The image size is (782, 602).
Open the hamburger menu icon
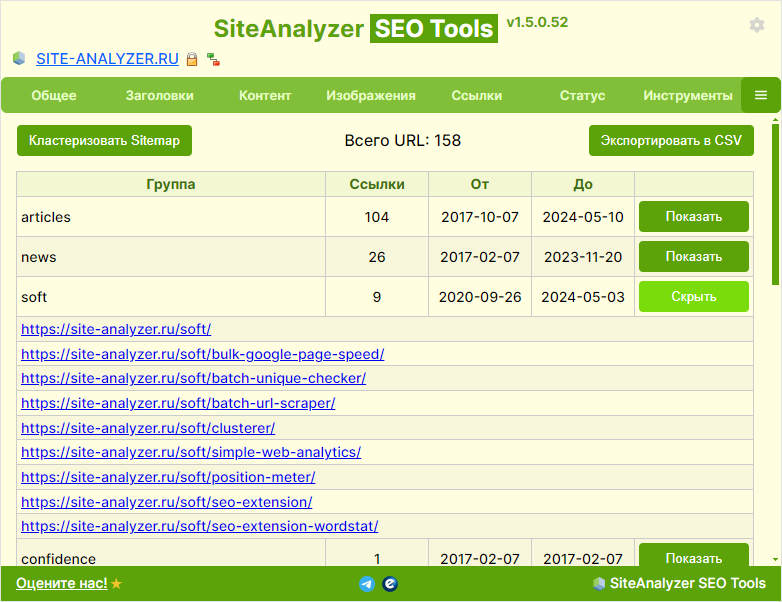click(761, 95)
